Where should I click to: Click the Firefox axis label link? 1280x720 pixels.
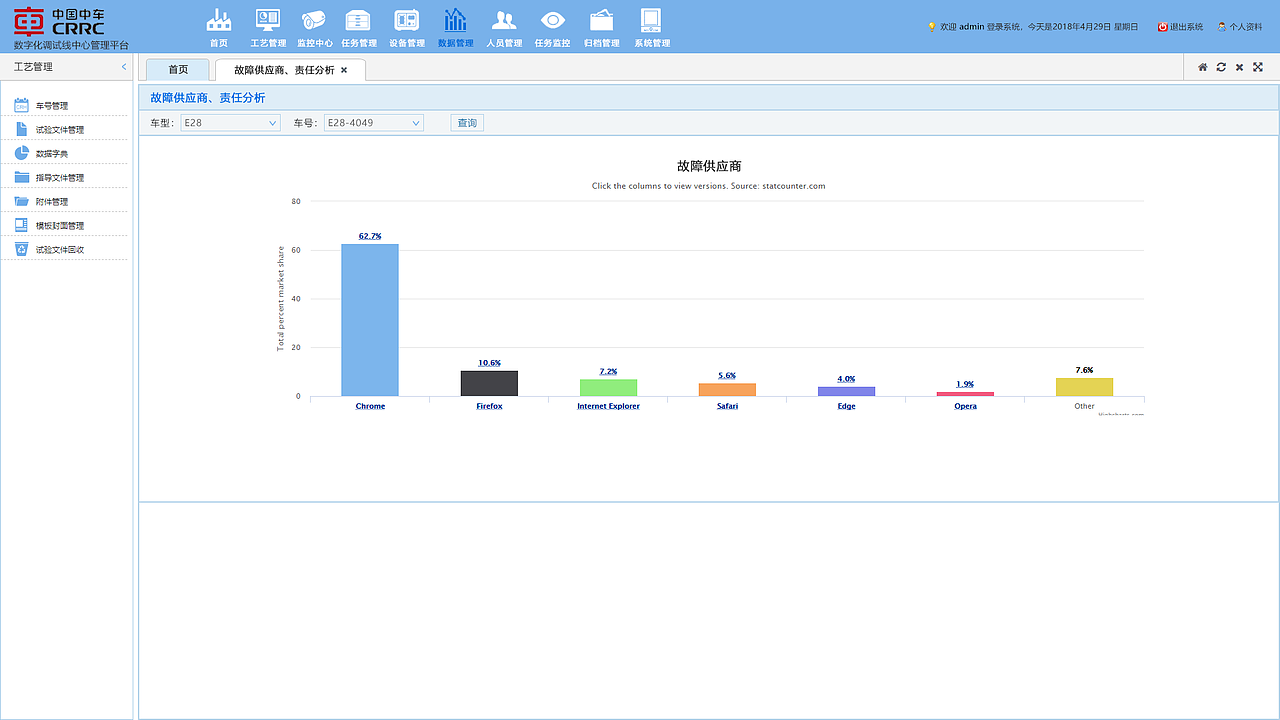(489, 406)
